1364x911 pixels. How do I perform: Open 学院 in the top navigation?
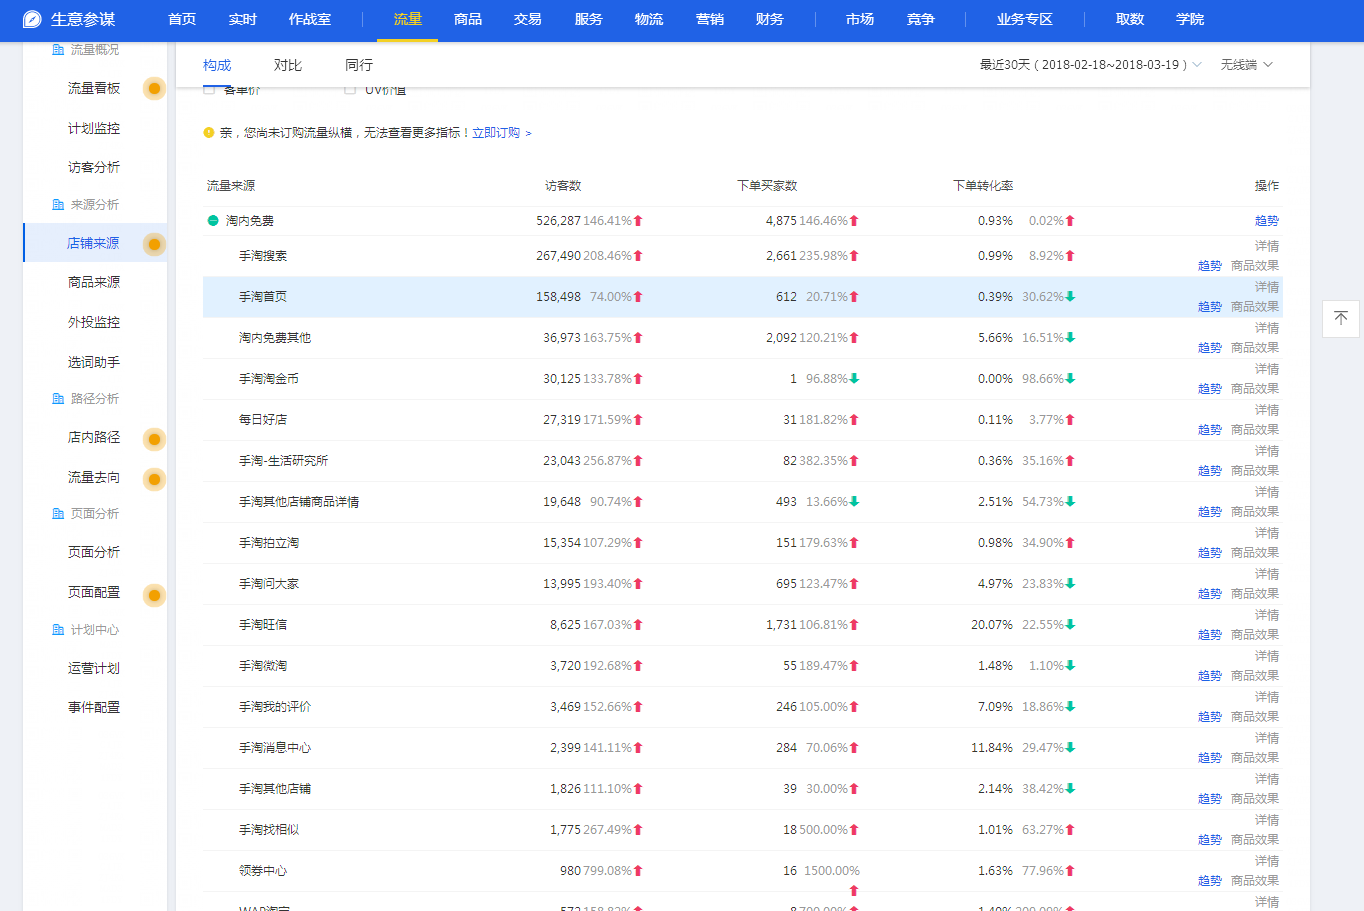(1190, 19)
